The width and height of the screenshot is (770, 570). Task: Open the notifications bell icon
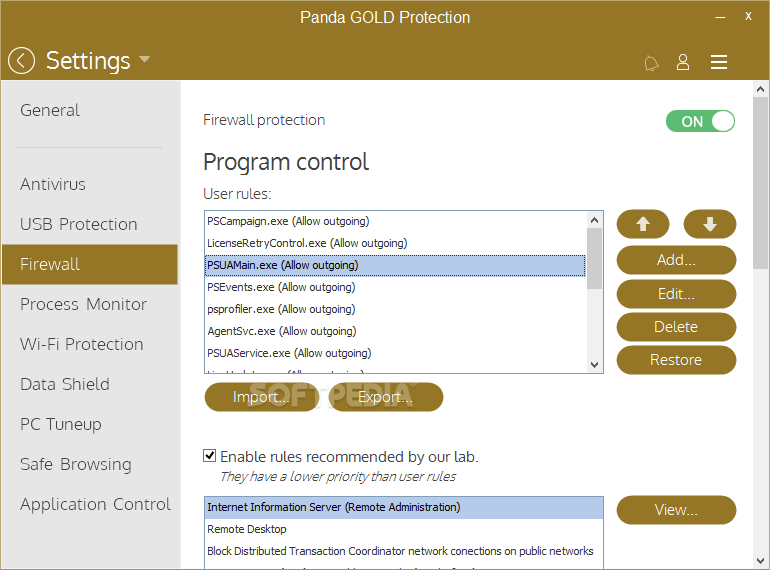tap(651, 63)
